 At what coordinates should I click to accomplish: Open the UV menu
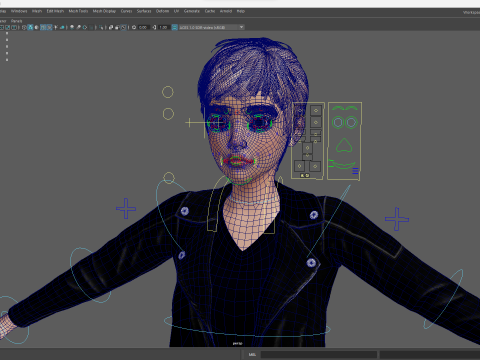coord(176,11)
